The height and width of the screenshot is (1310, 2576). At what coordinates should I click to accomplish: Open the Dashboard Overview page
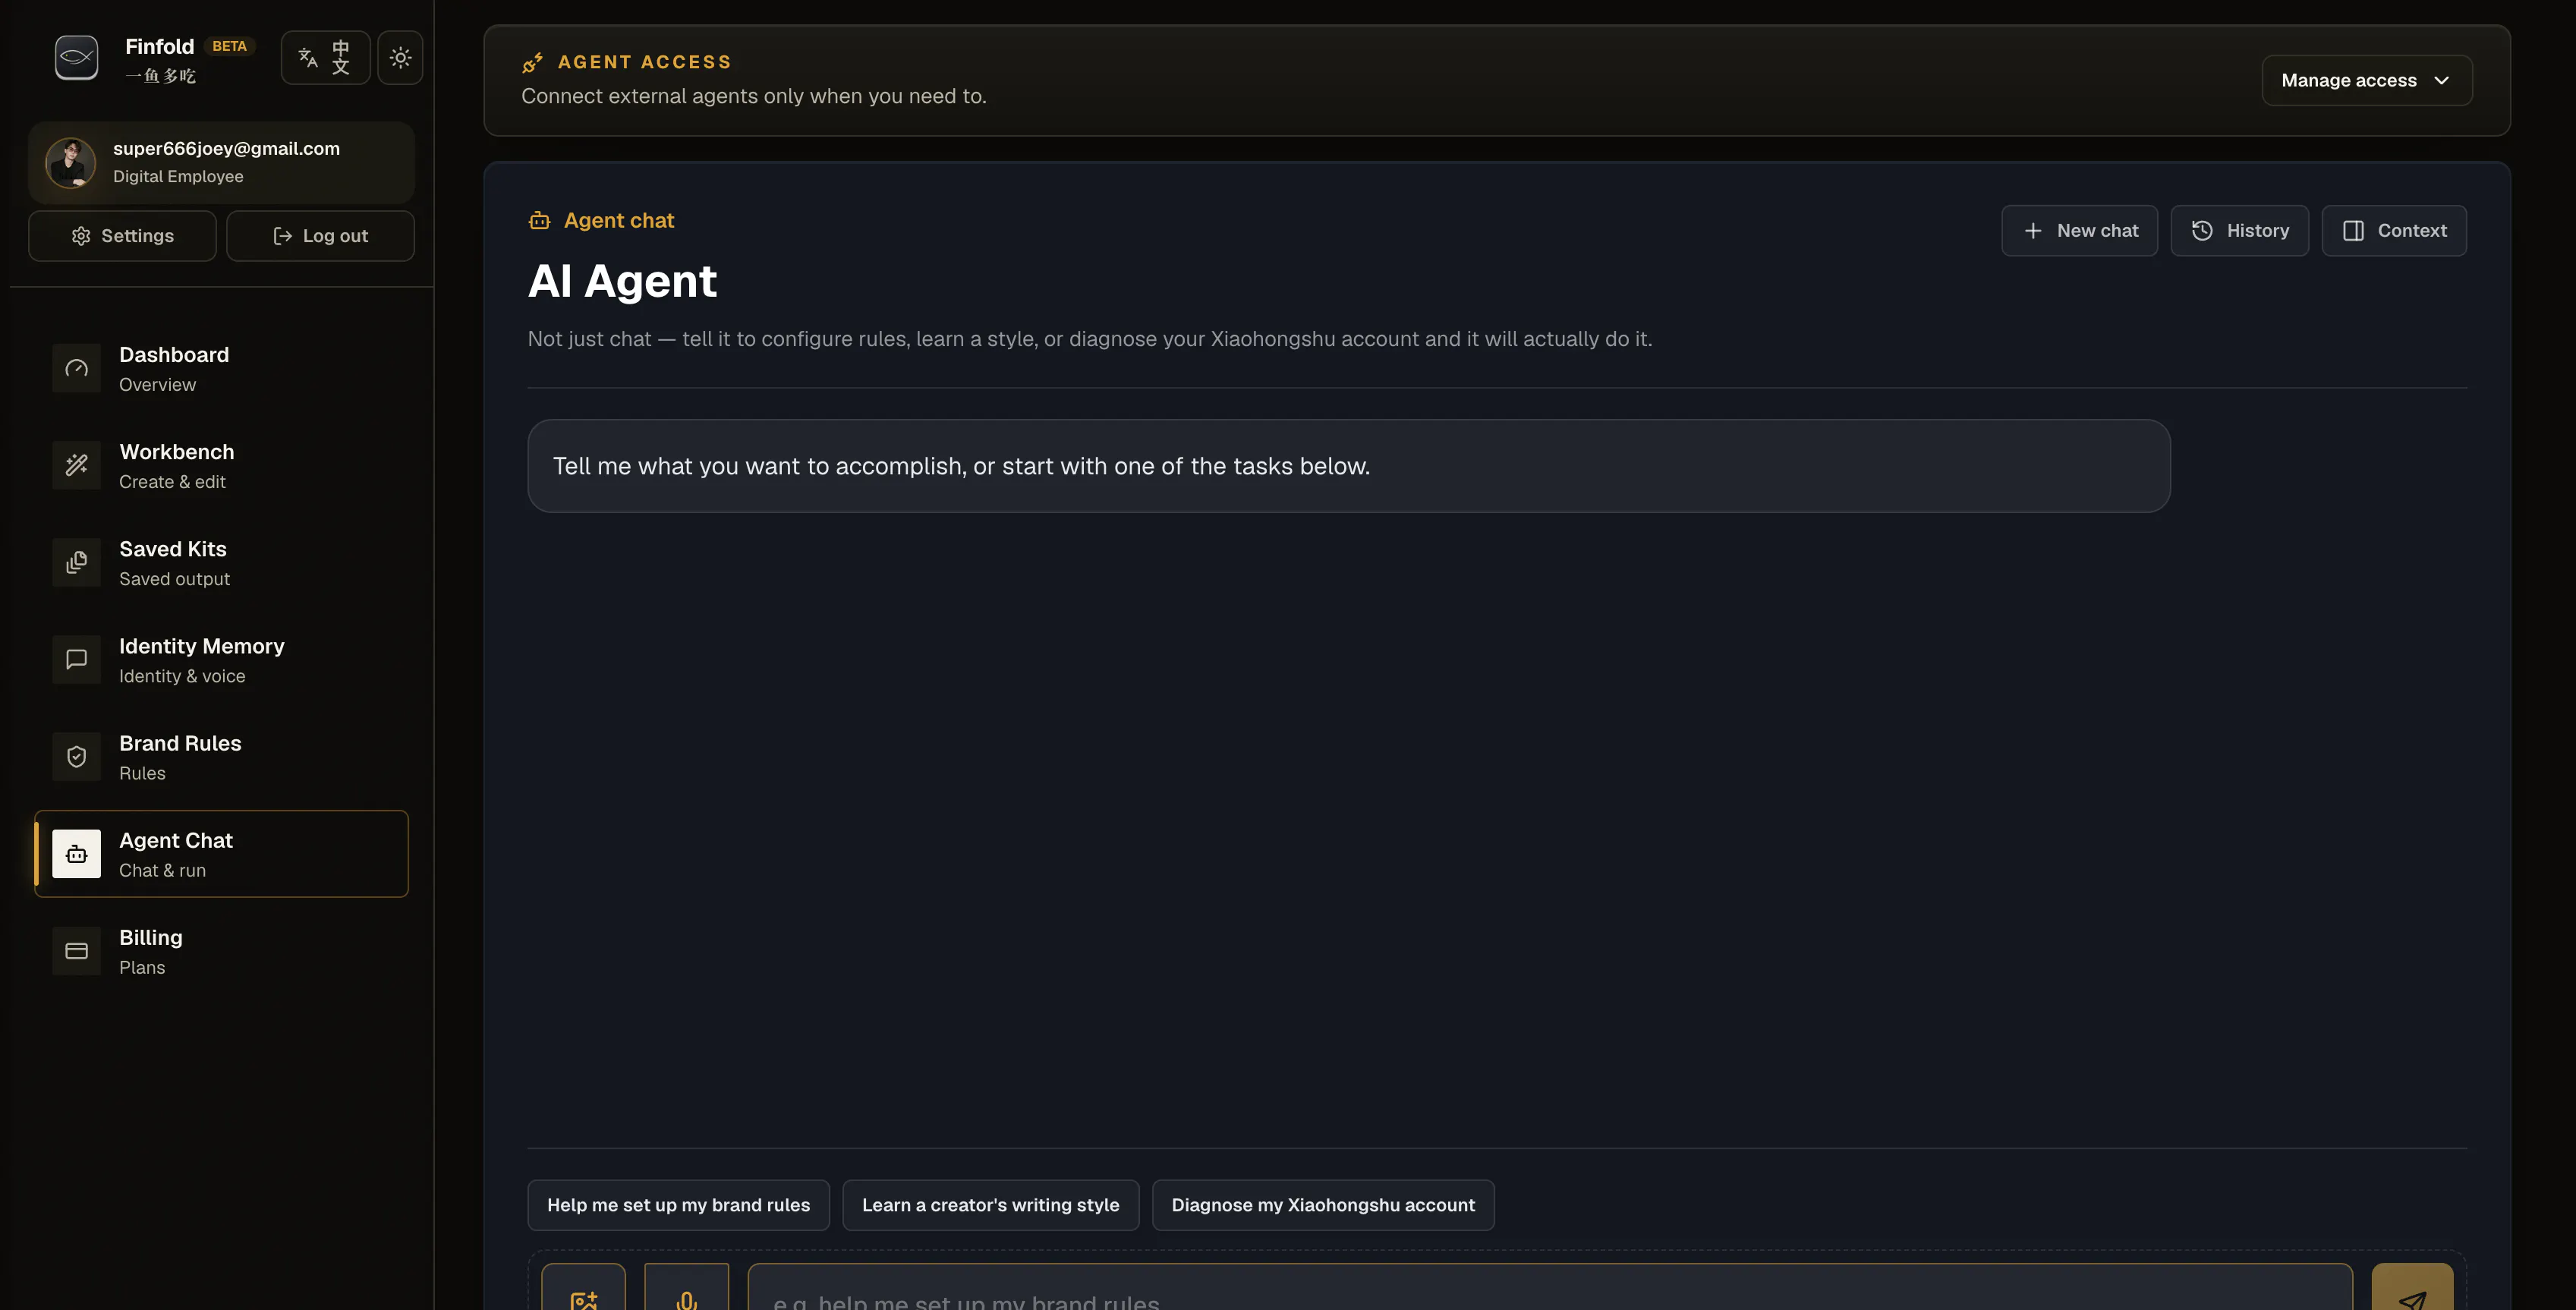221,368
